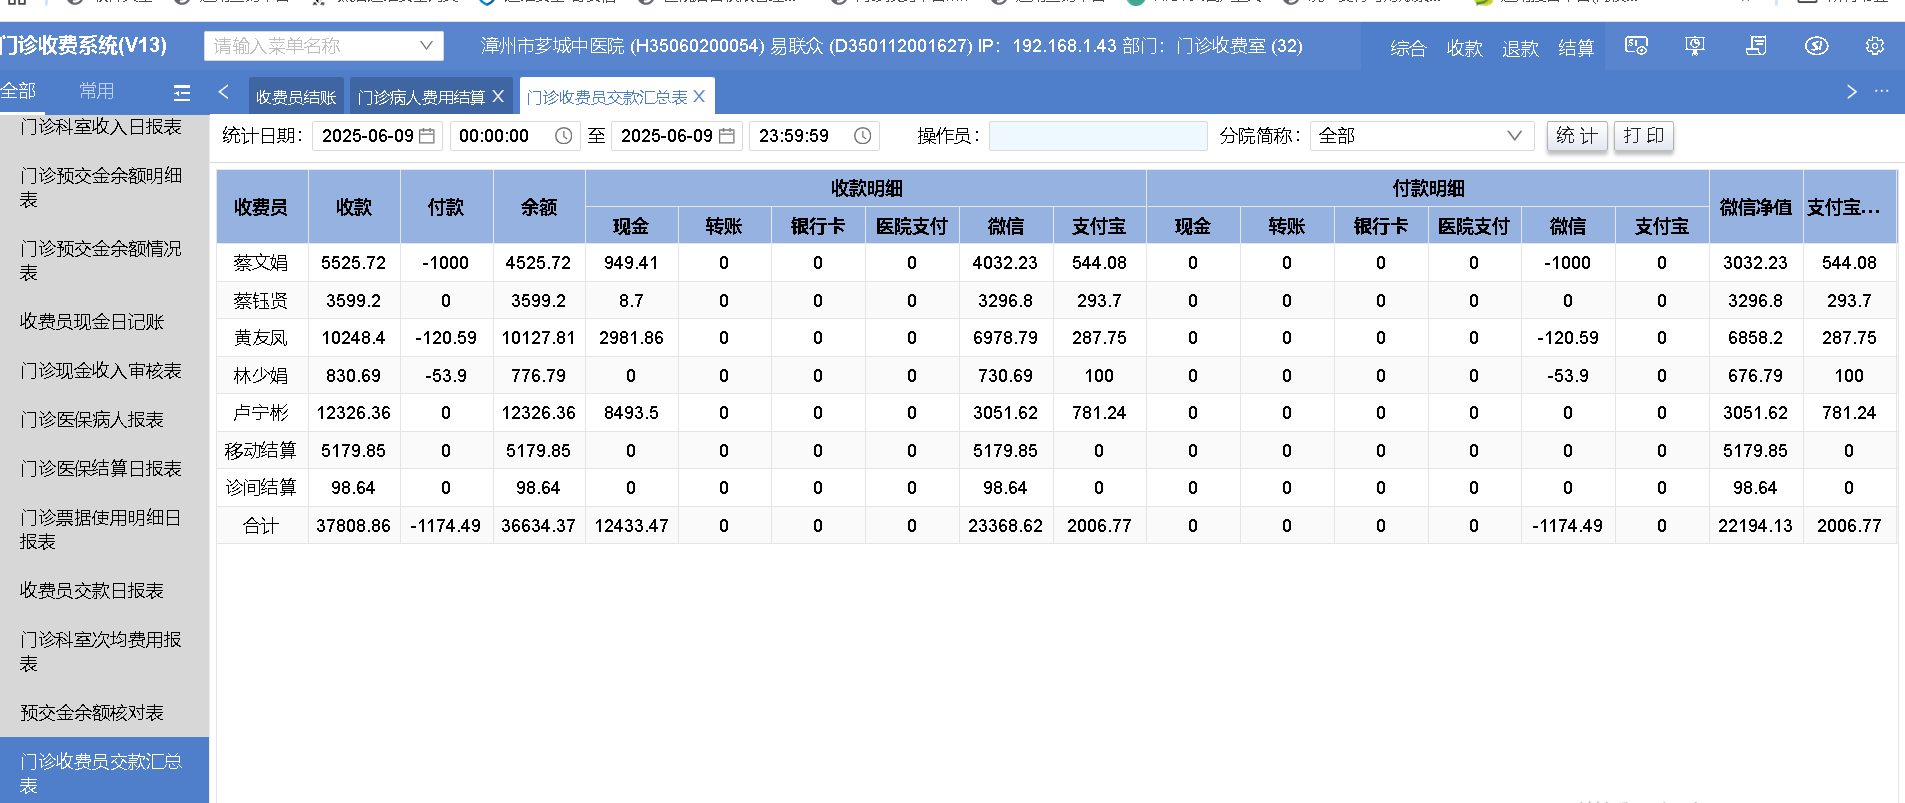Open the 结算 header menu
The width and height of the screenshot is (1905, 803).
(1576, 48)
